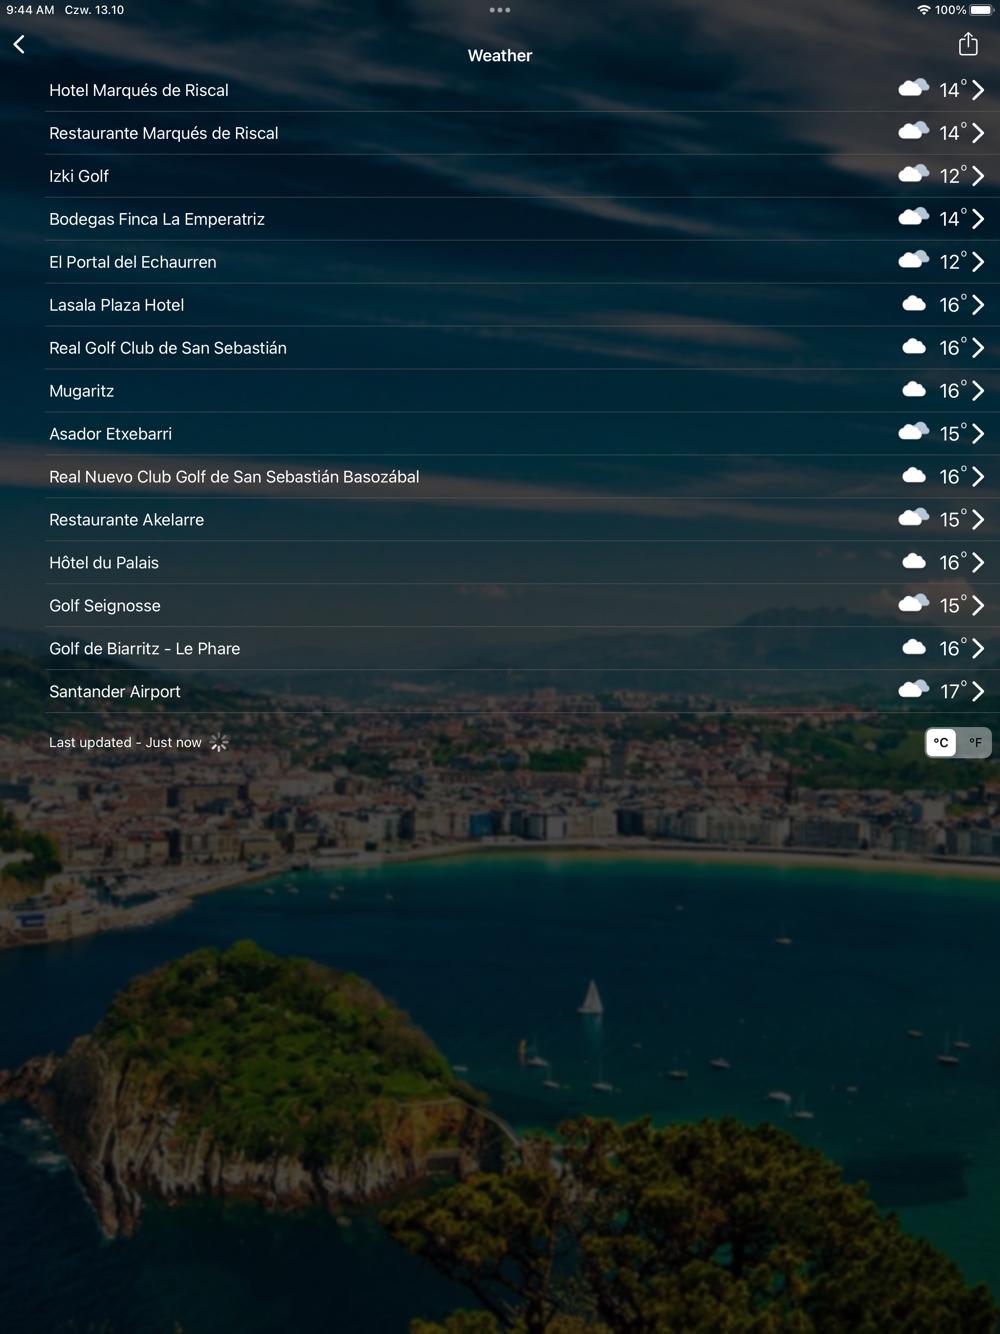Expand Izki Golf forecast chevron
The image size is (1000, 1334).
[x=978, y=176]
